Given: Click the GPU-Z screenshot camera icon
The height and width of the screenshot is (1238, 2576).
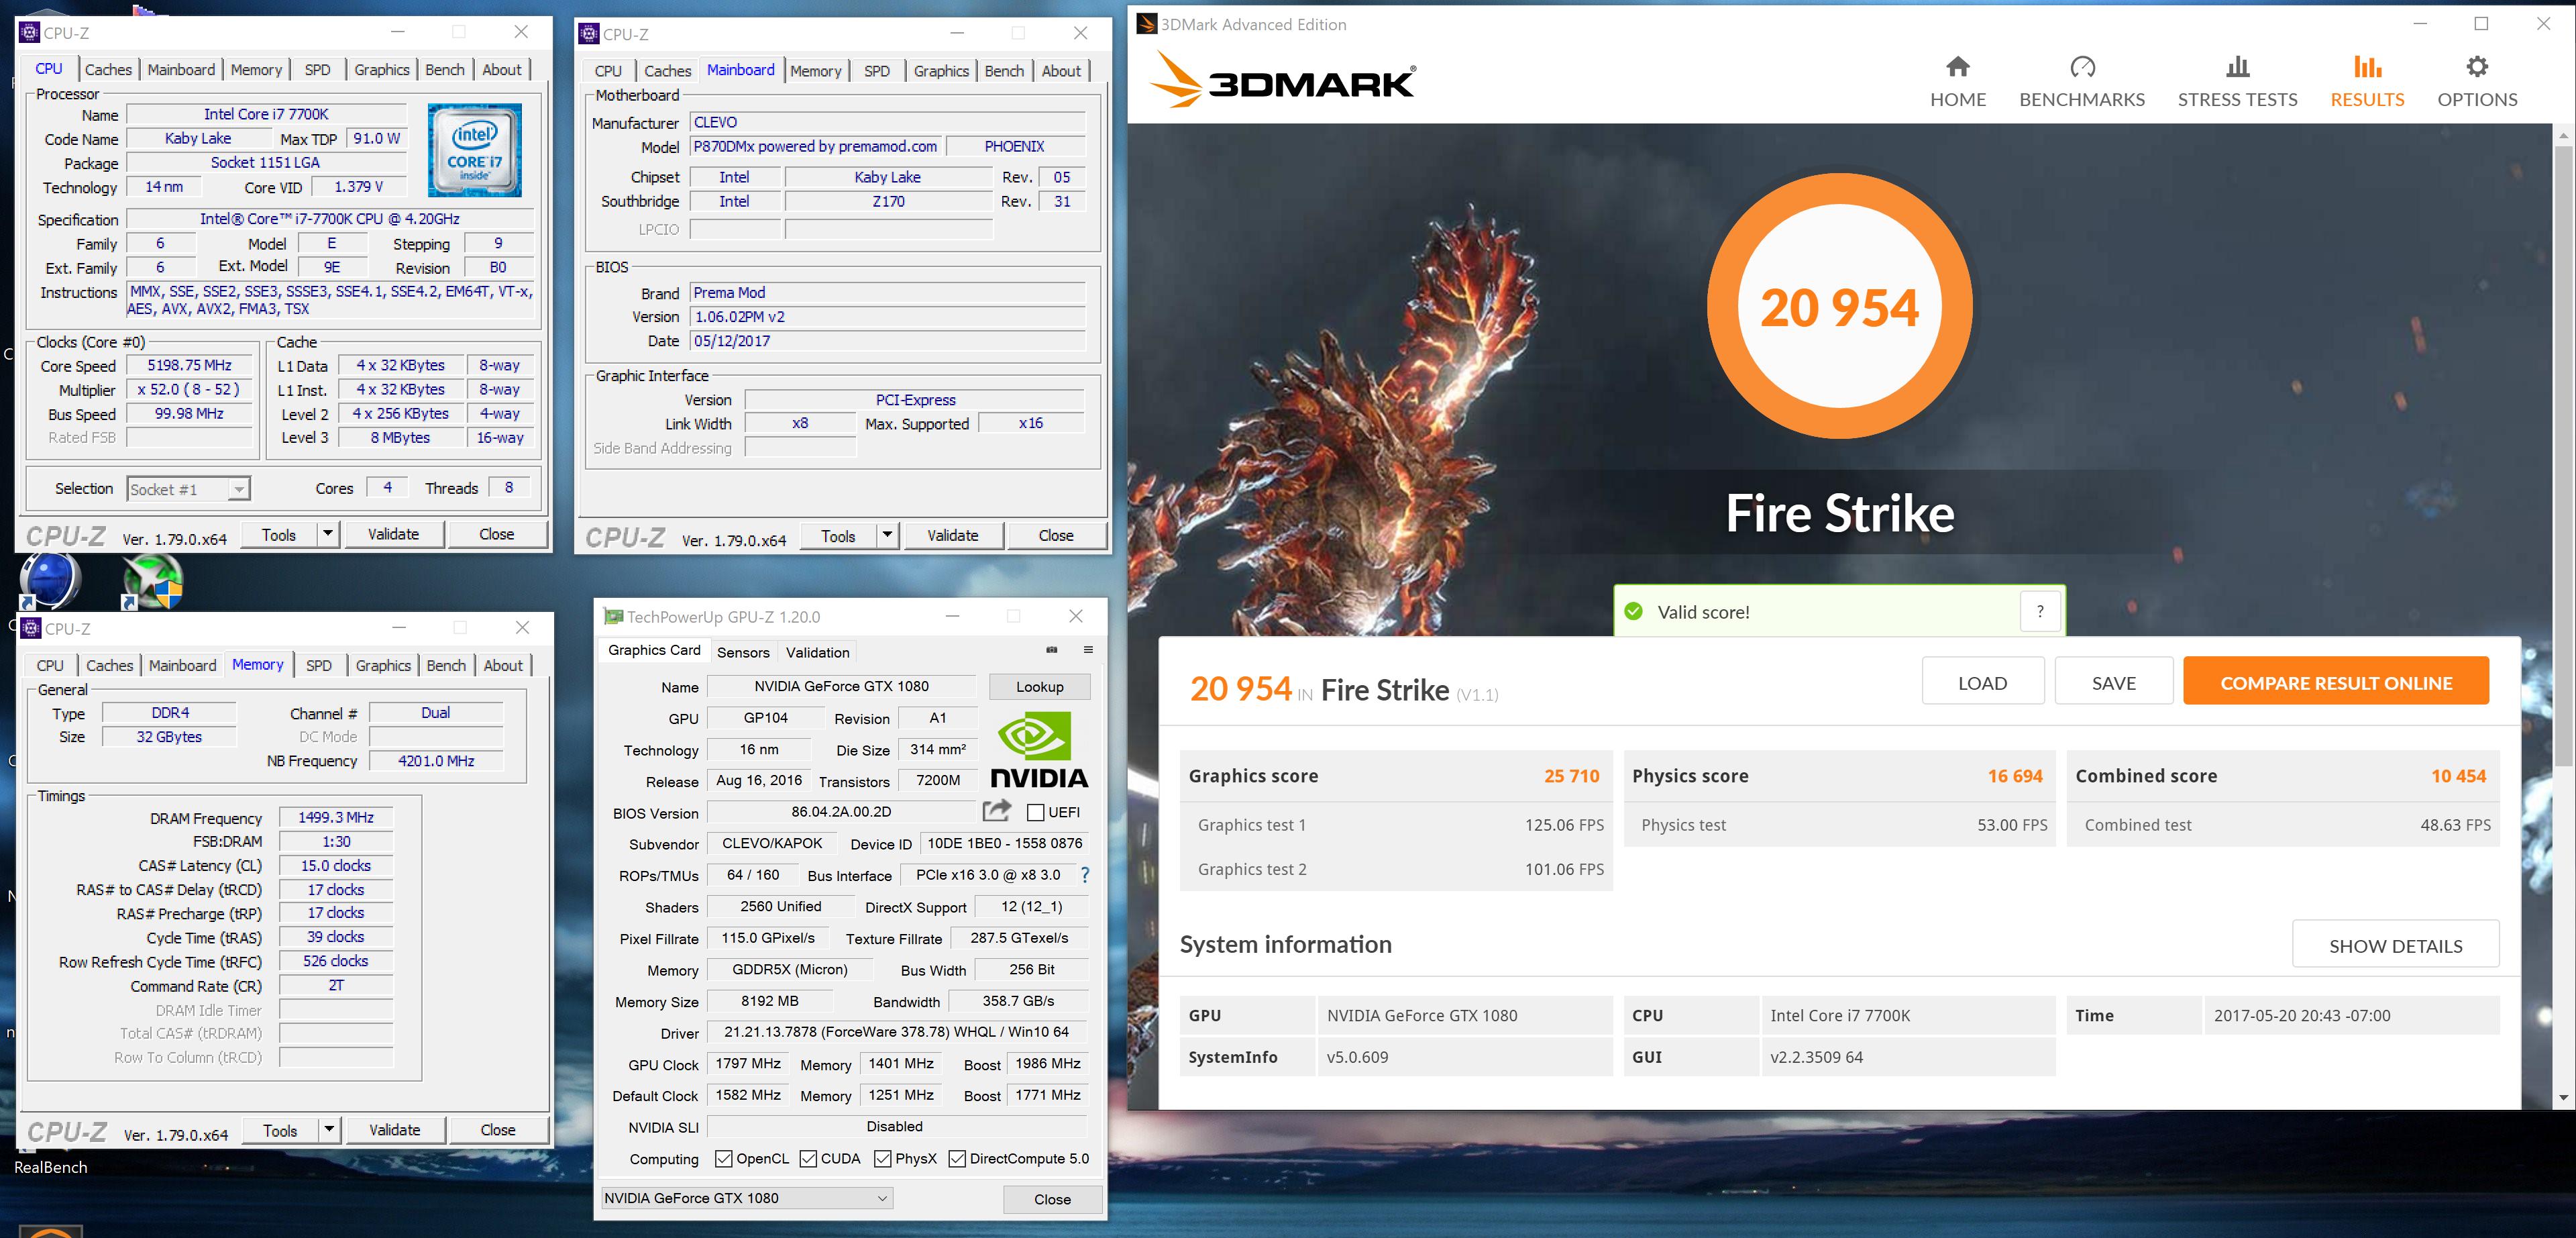Looking at the screenshot, I should [x=1052, y=650].
